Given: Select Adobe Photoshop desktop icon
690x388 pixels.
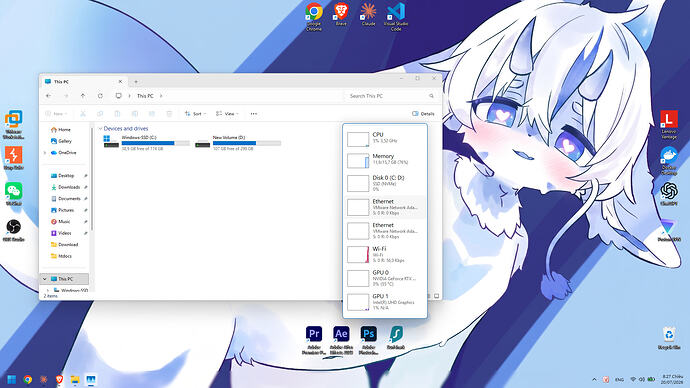Looking at the screenshot, I should coord(368,340).
